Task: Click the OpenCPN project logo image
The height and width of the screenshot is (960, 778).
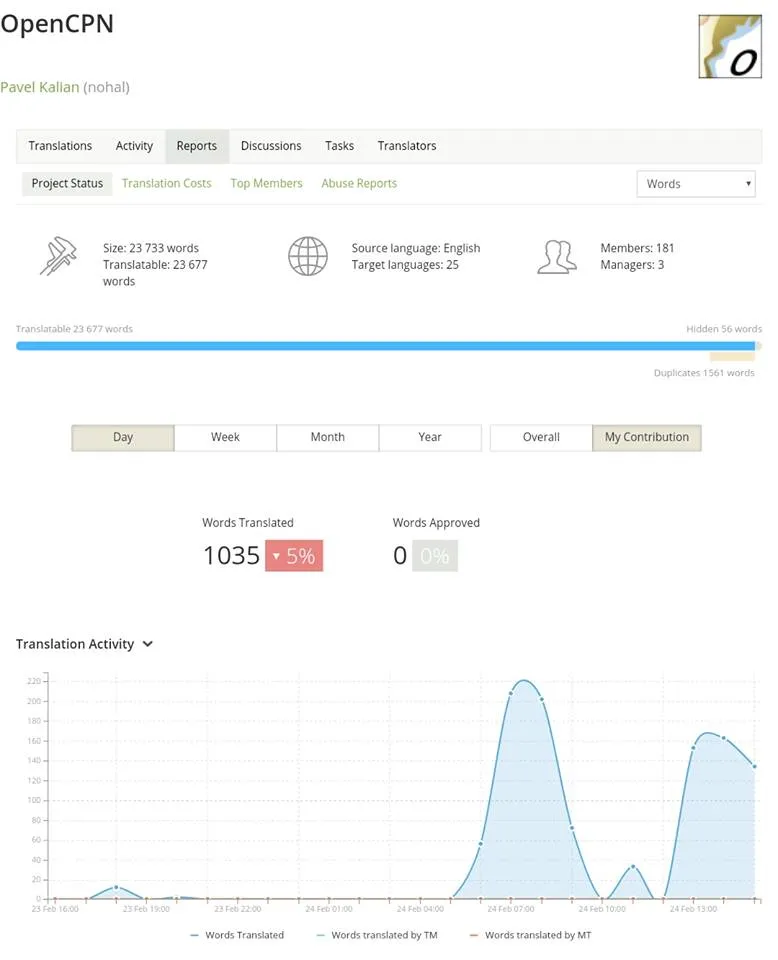Action: point(730,47)
